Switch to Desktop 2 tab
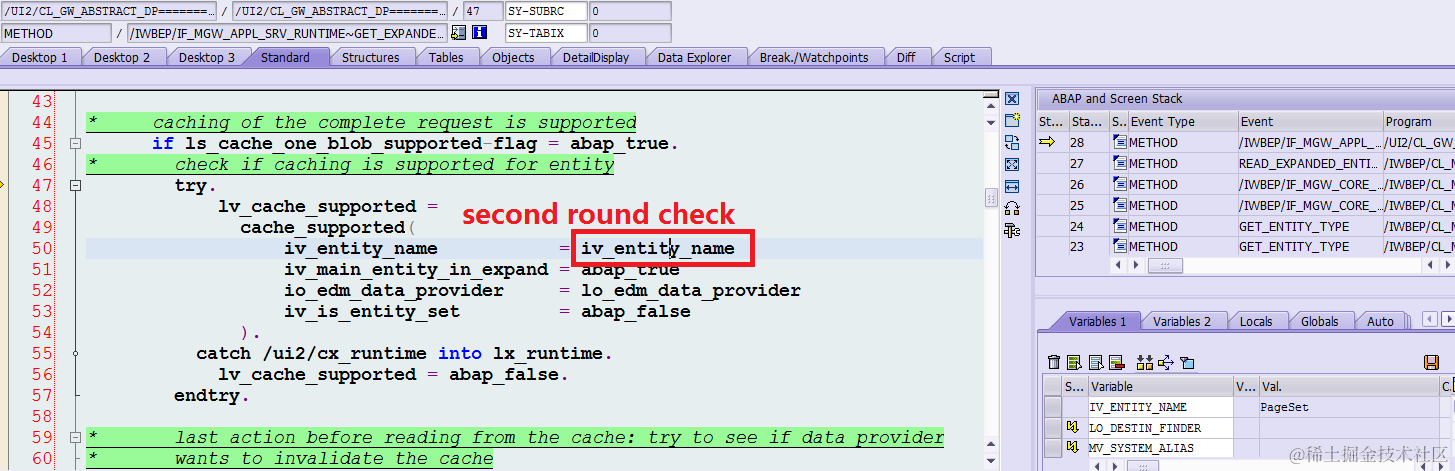The height and width of the screenshot is (471, 1455). (122, 57)
